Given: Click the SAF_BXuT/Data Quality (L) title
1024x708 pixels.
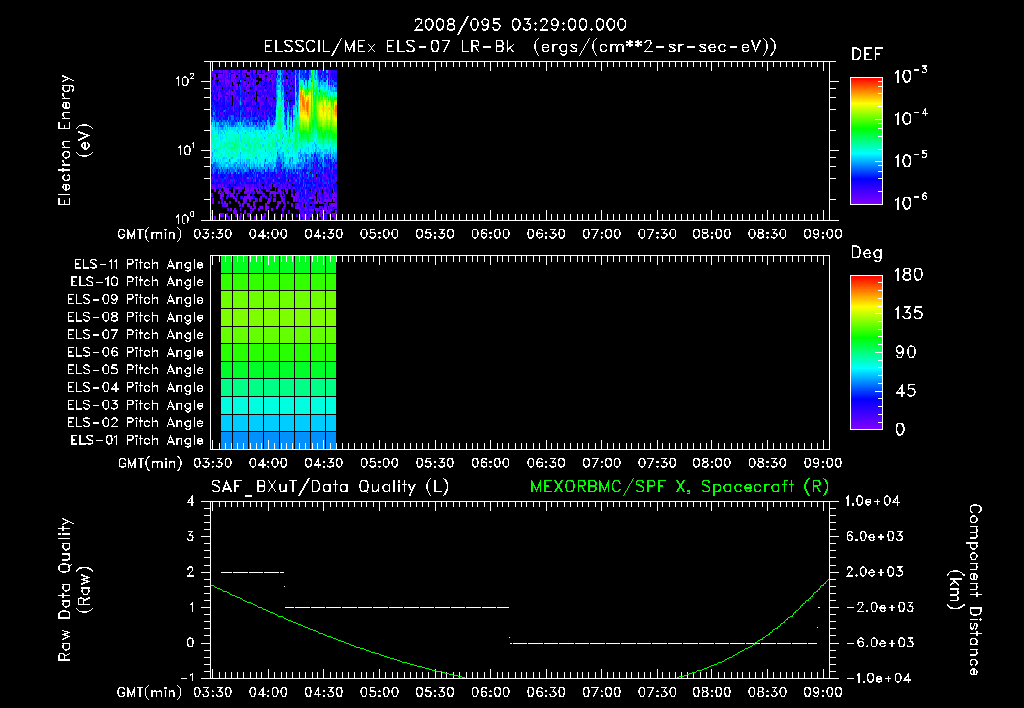Looking at the screenshot, I should [330, 487].
